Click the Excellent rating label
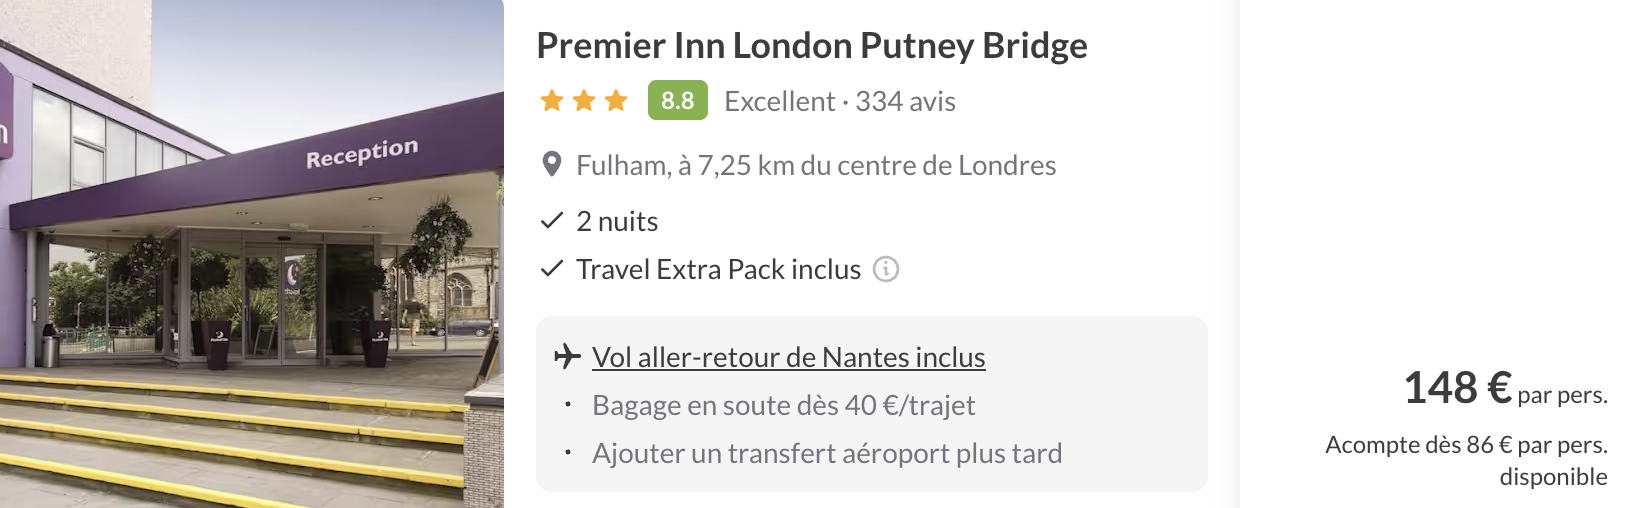This screenshot has height=508, width=1632. tap(779, 101)
